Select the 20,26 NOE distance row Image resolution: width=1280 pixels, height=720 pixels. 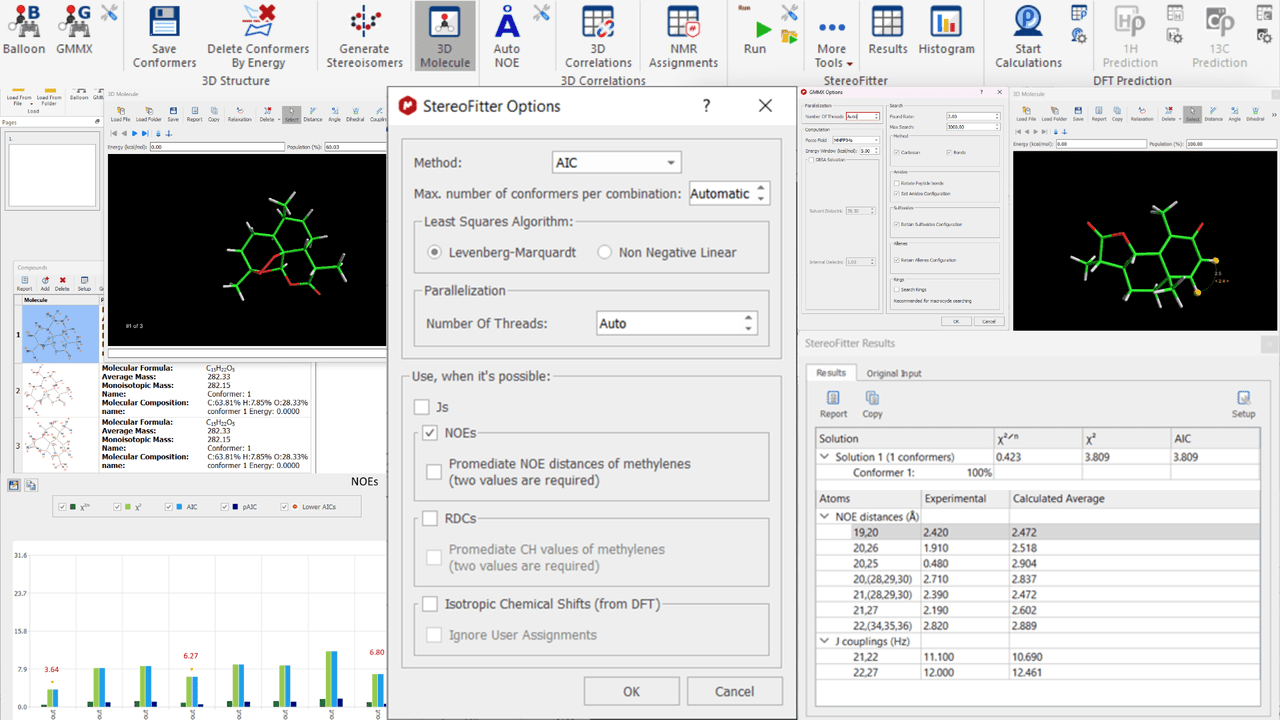[x=1037, y=548]
